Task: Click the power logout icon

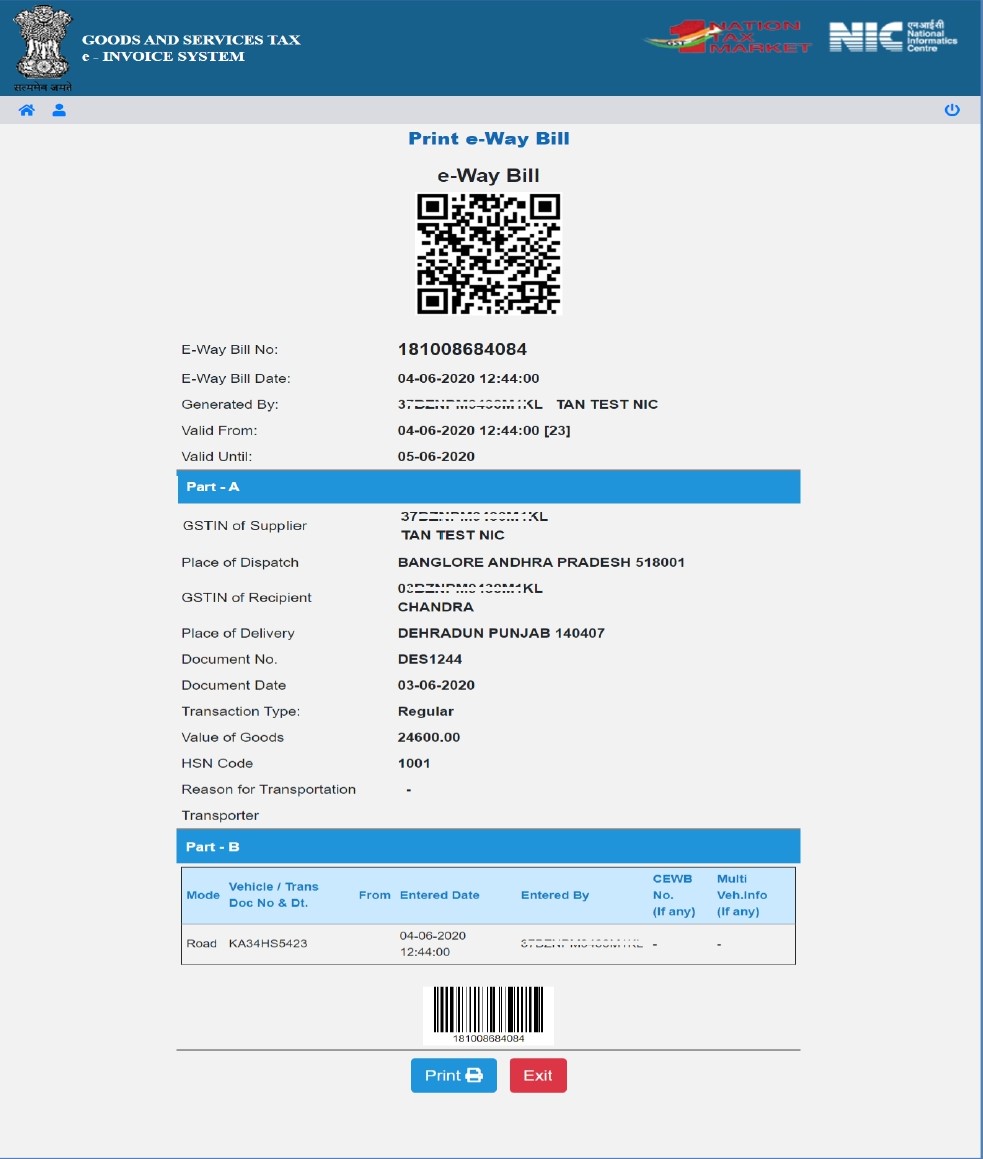Action: click(952, 110)
